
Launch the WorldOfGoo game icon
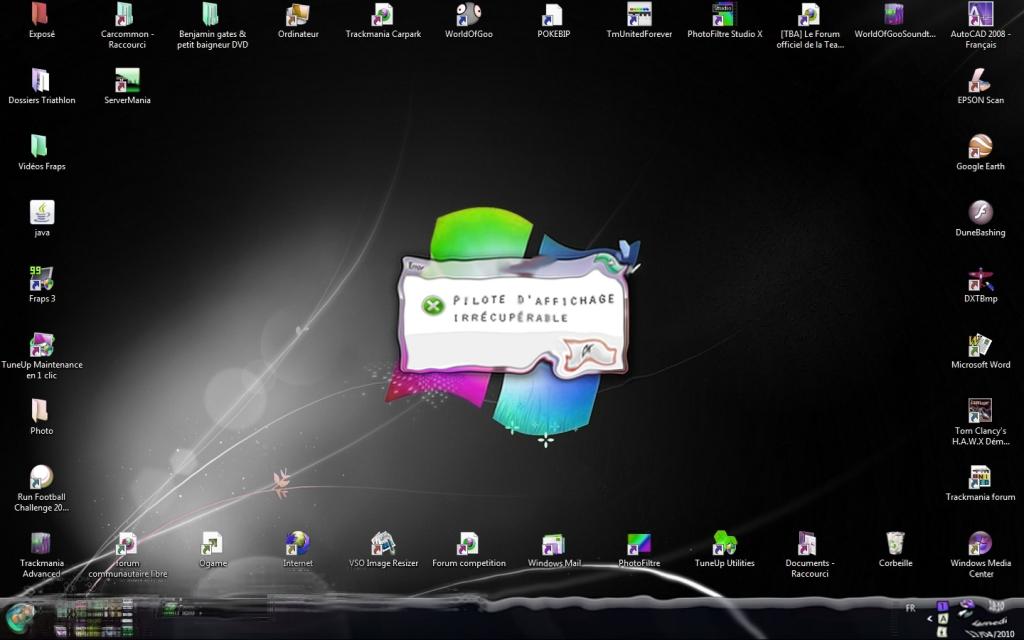[x=468, y=16]
